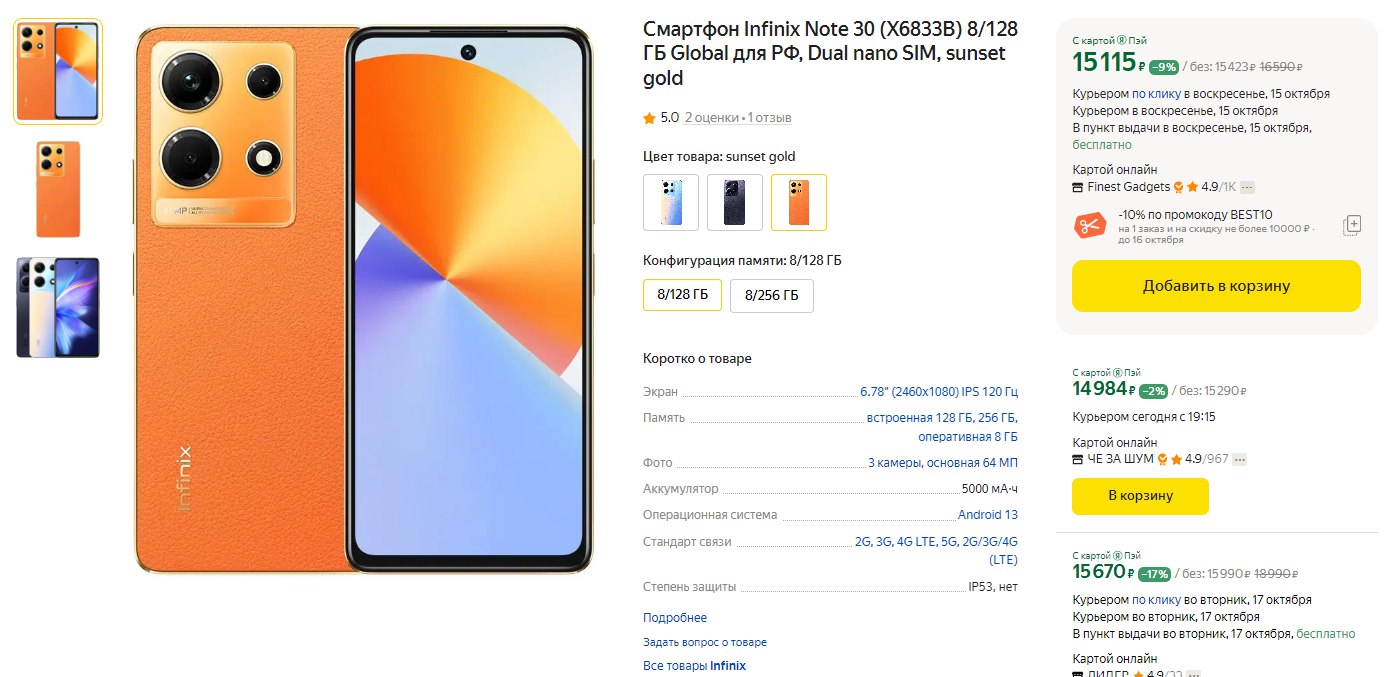The width and height of the screenshot is (1390, 677).
Task: Select 8/256 ГБ memory configuration
Action: (772, 295)
